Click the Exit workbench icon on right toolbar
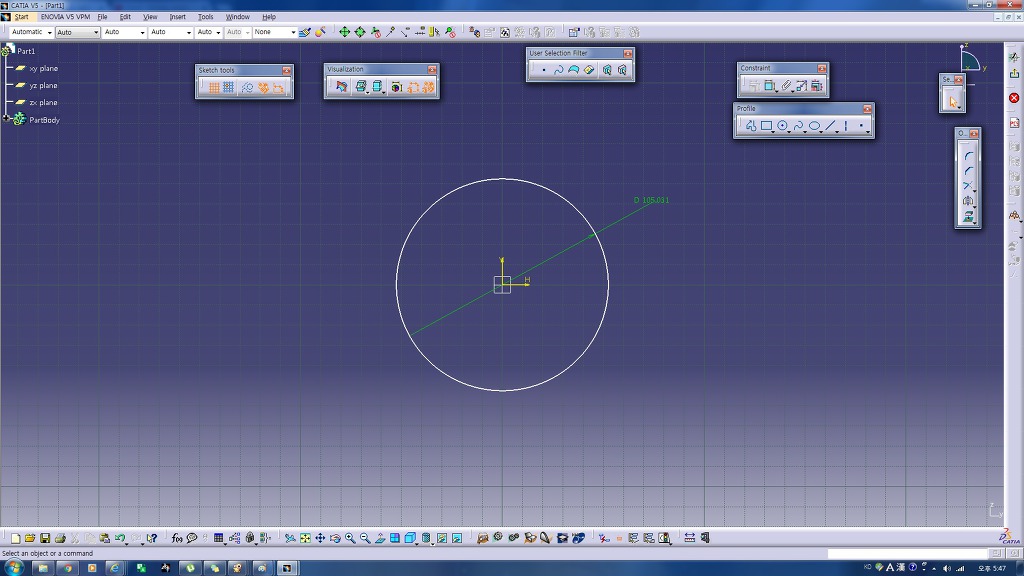The height and width of the screenshot is (576, 1024). click(1014, 74)
